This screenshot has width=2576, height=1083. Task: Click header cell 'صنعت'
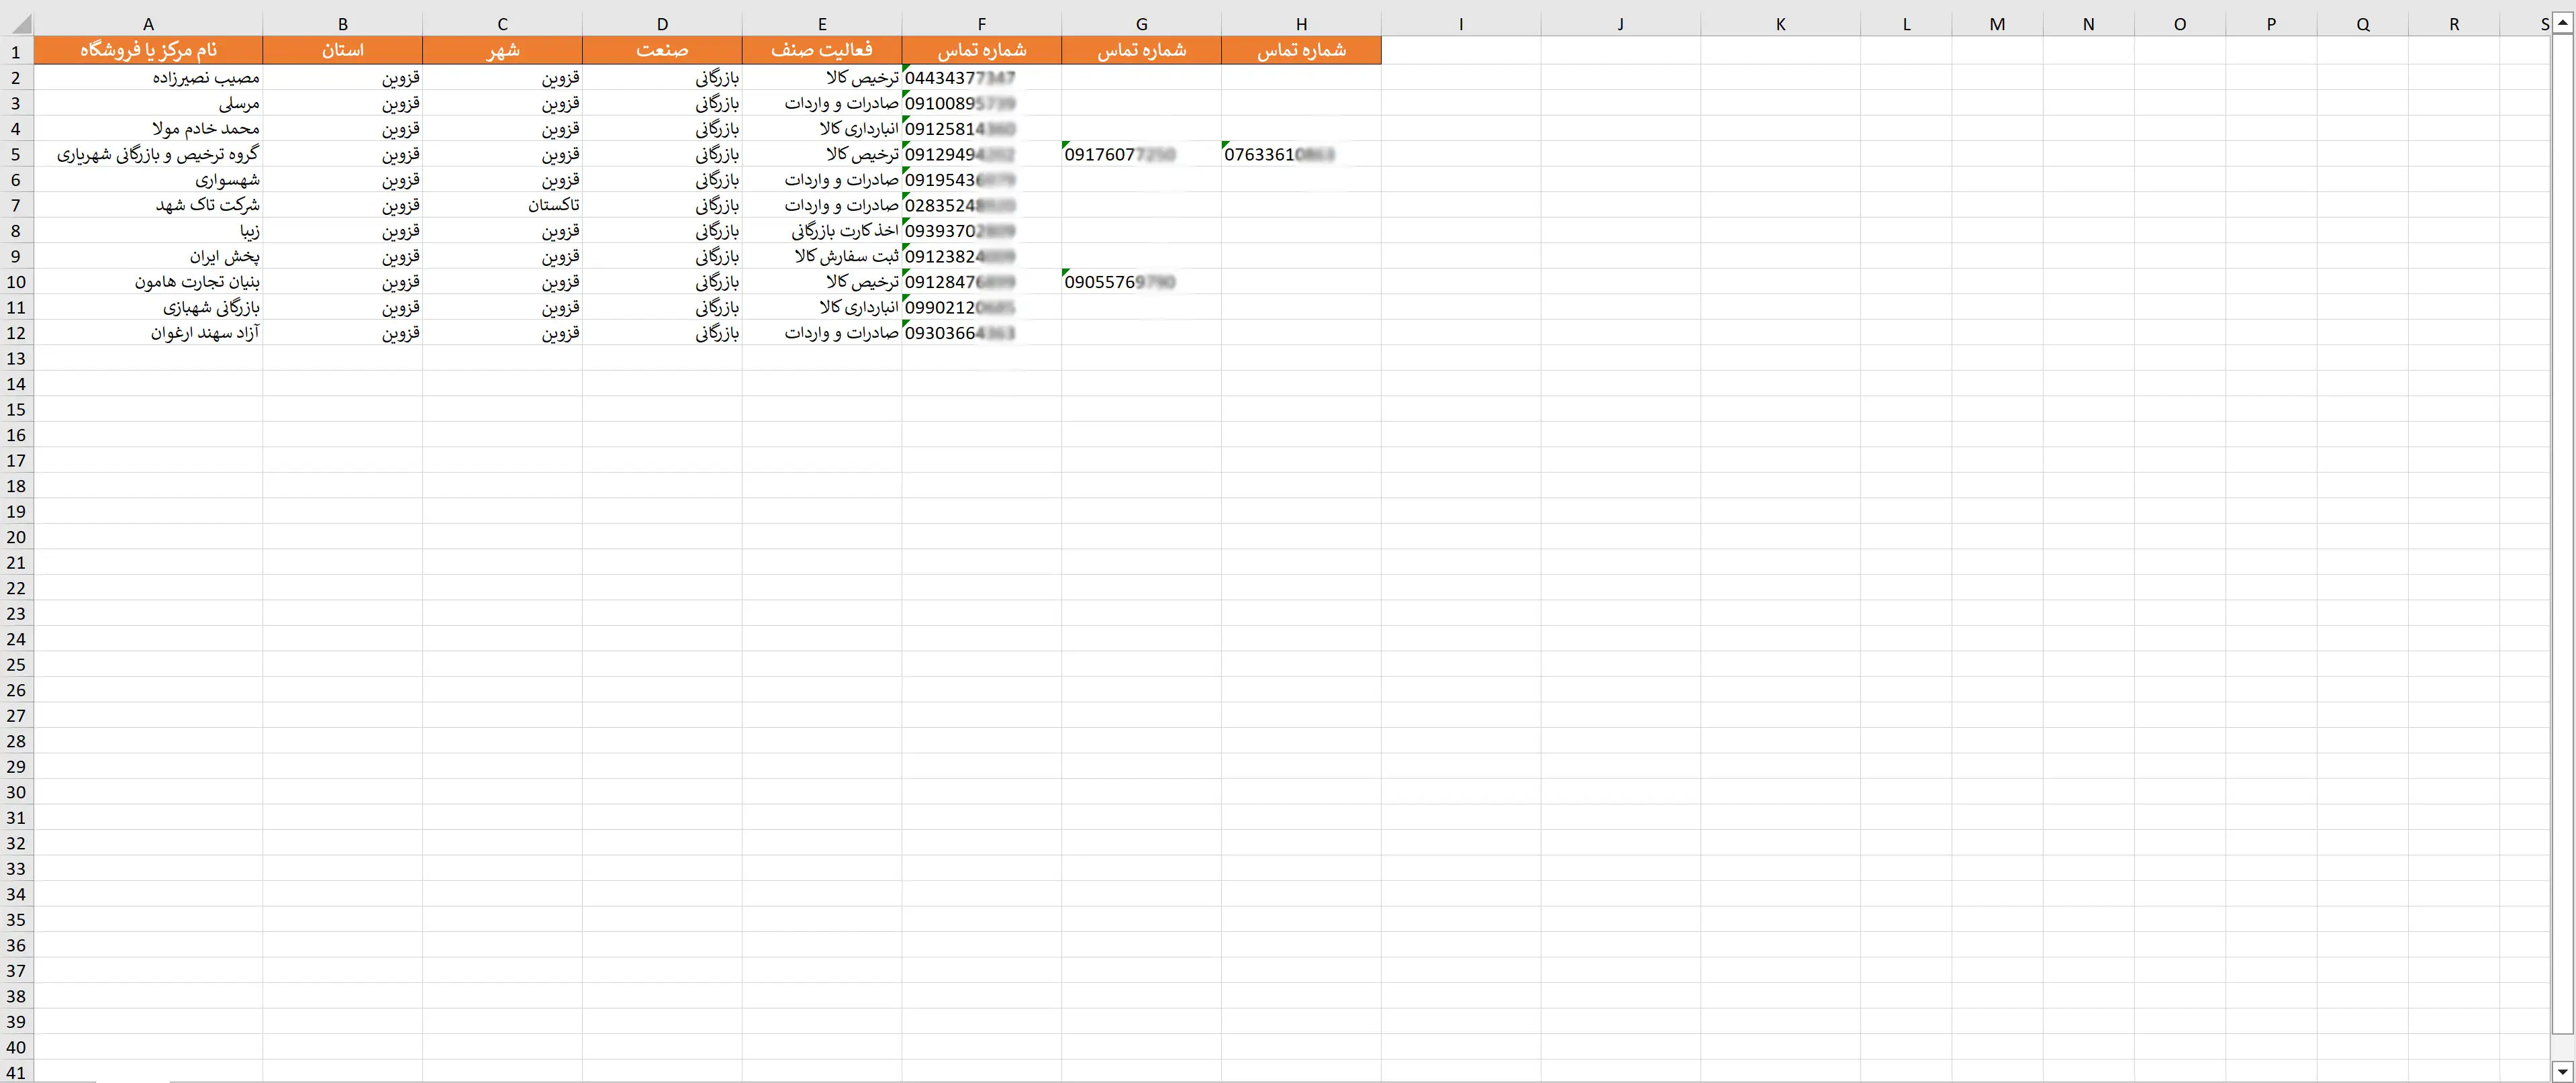662,51
